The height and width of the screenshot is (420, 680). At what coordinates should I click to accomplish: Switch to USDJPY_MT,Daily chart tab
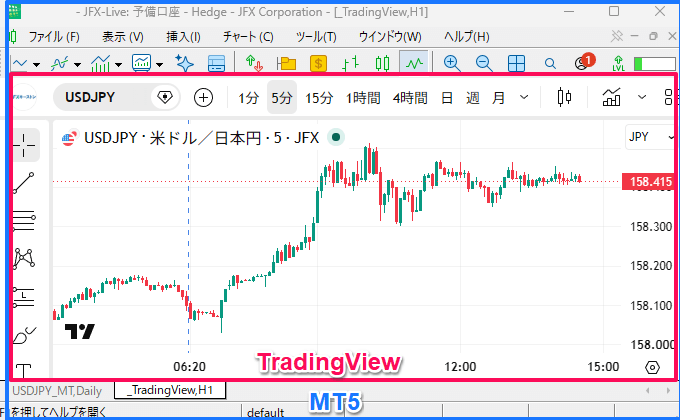[x=57, y=391]
